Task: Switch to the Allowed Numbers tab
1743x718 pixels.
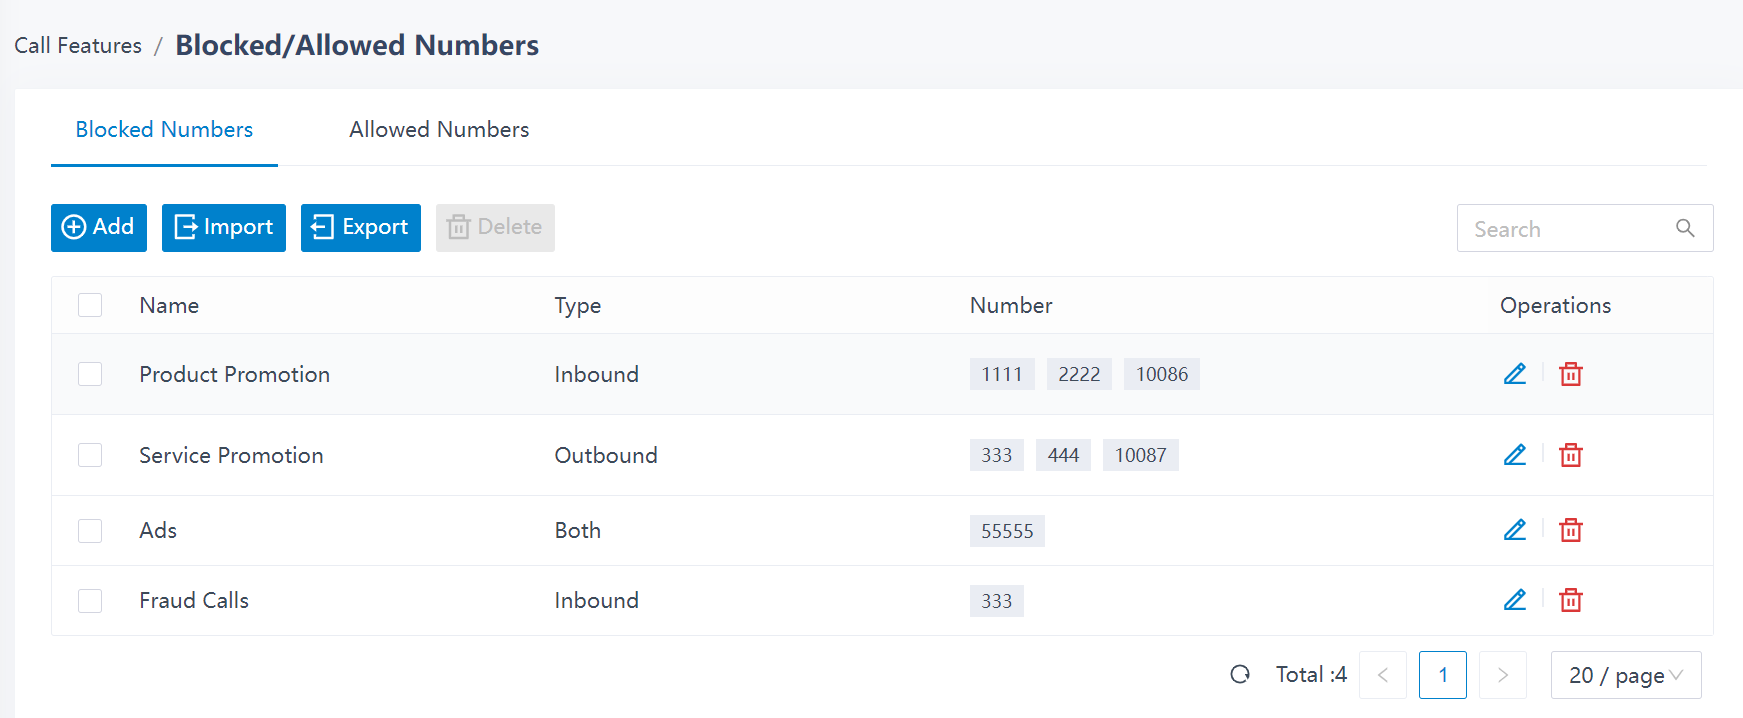Action: [439, 130]
